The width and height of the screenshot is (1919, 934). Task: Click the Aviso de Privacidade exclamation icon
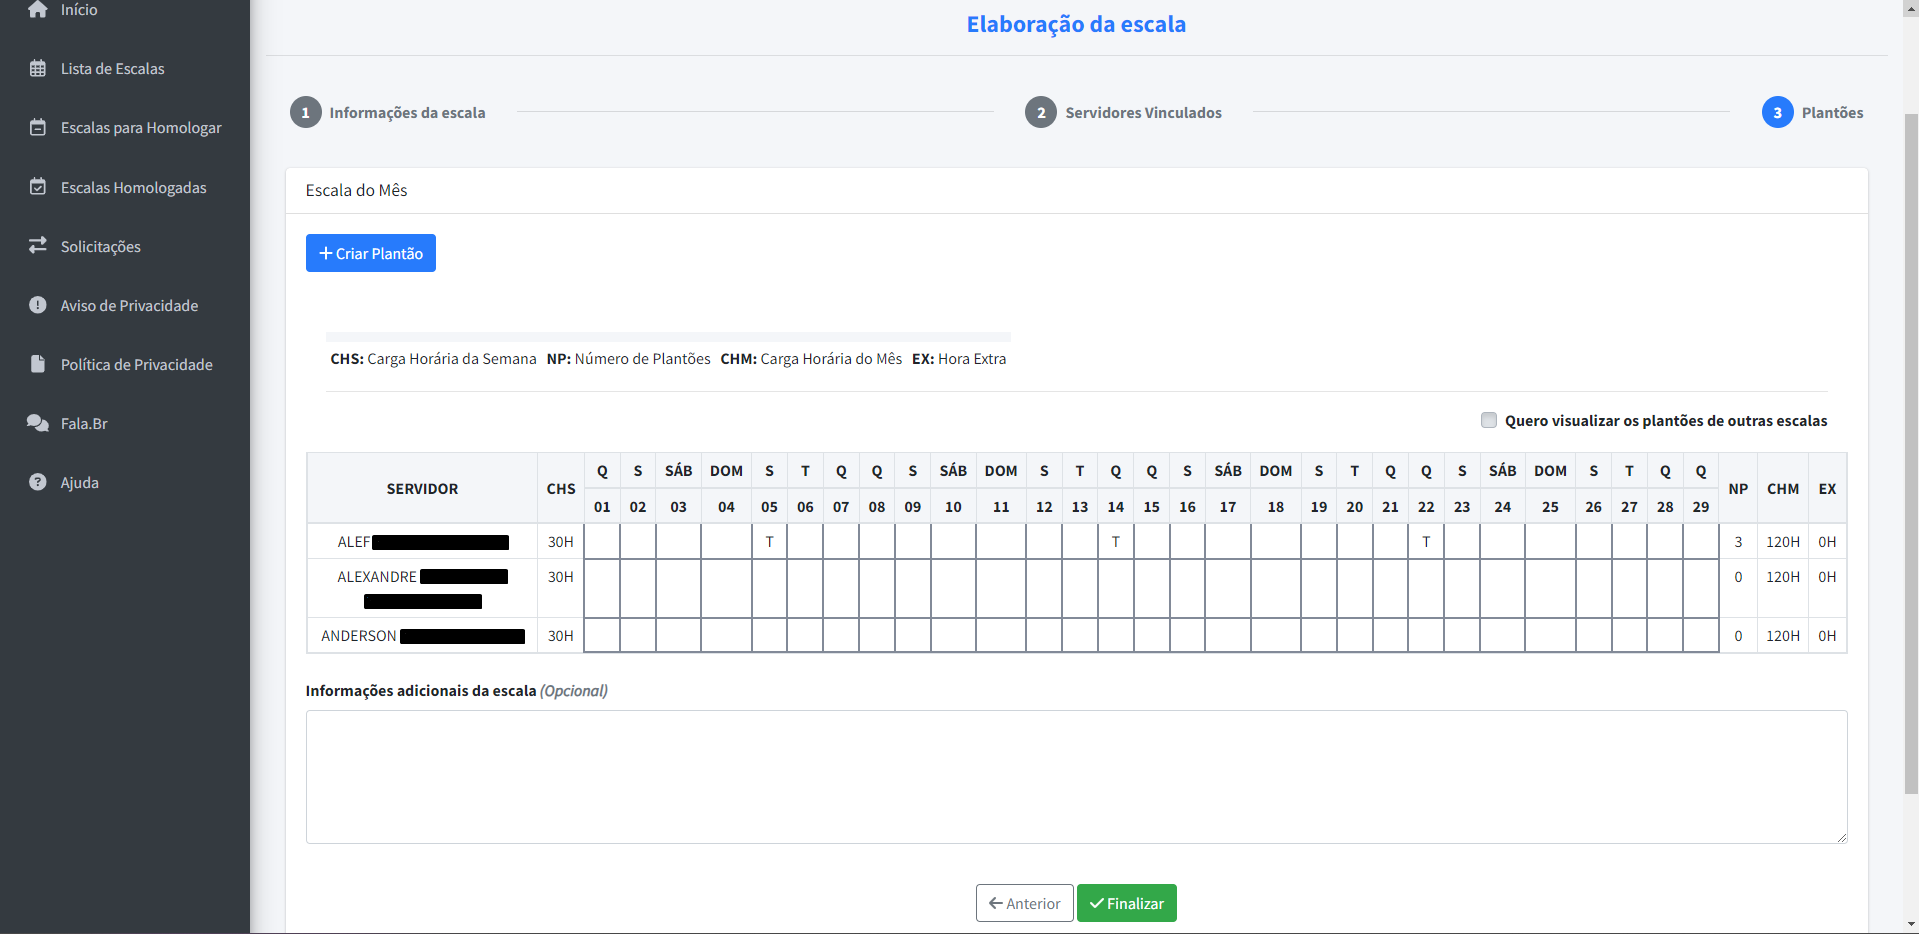click(x=38, y=305)
